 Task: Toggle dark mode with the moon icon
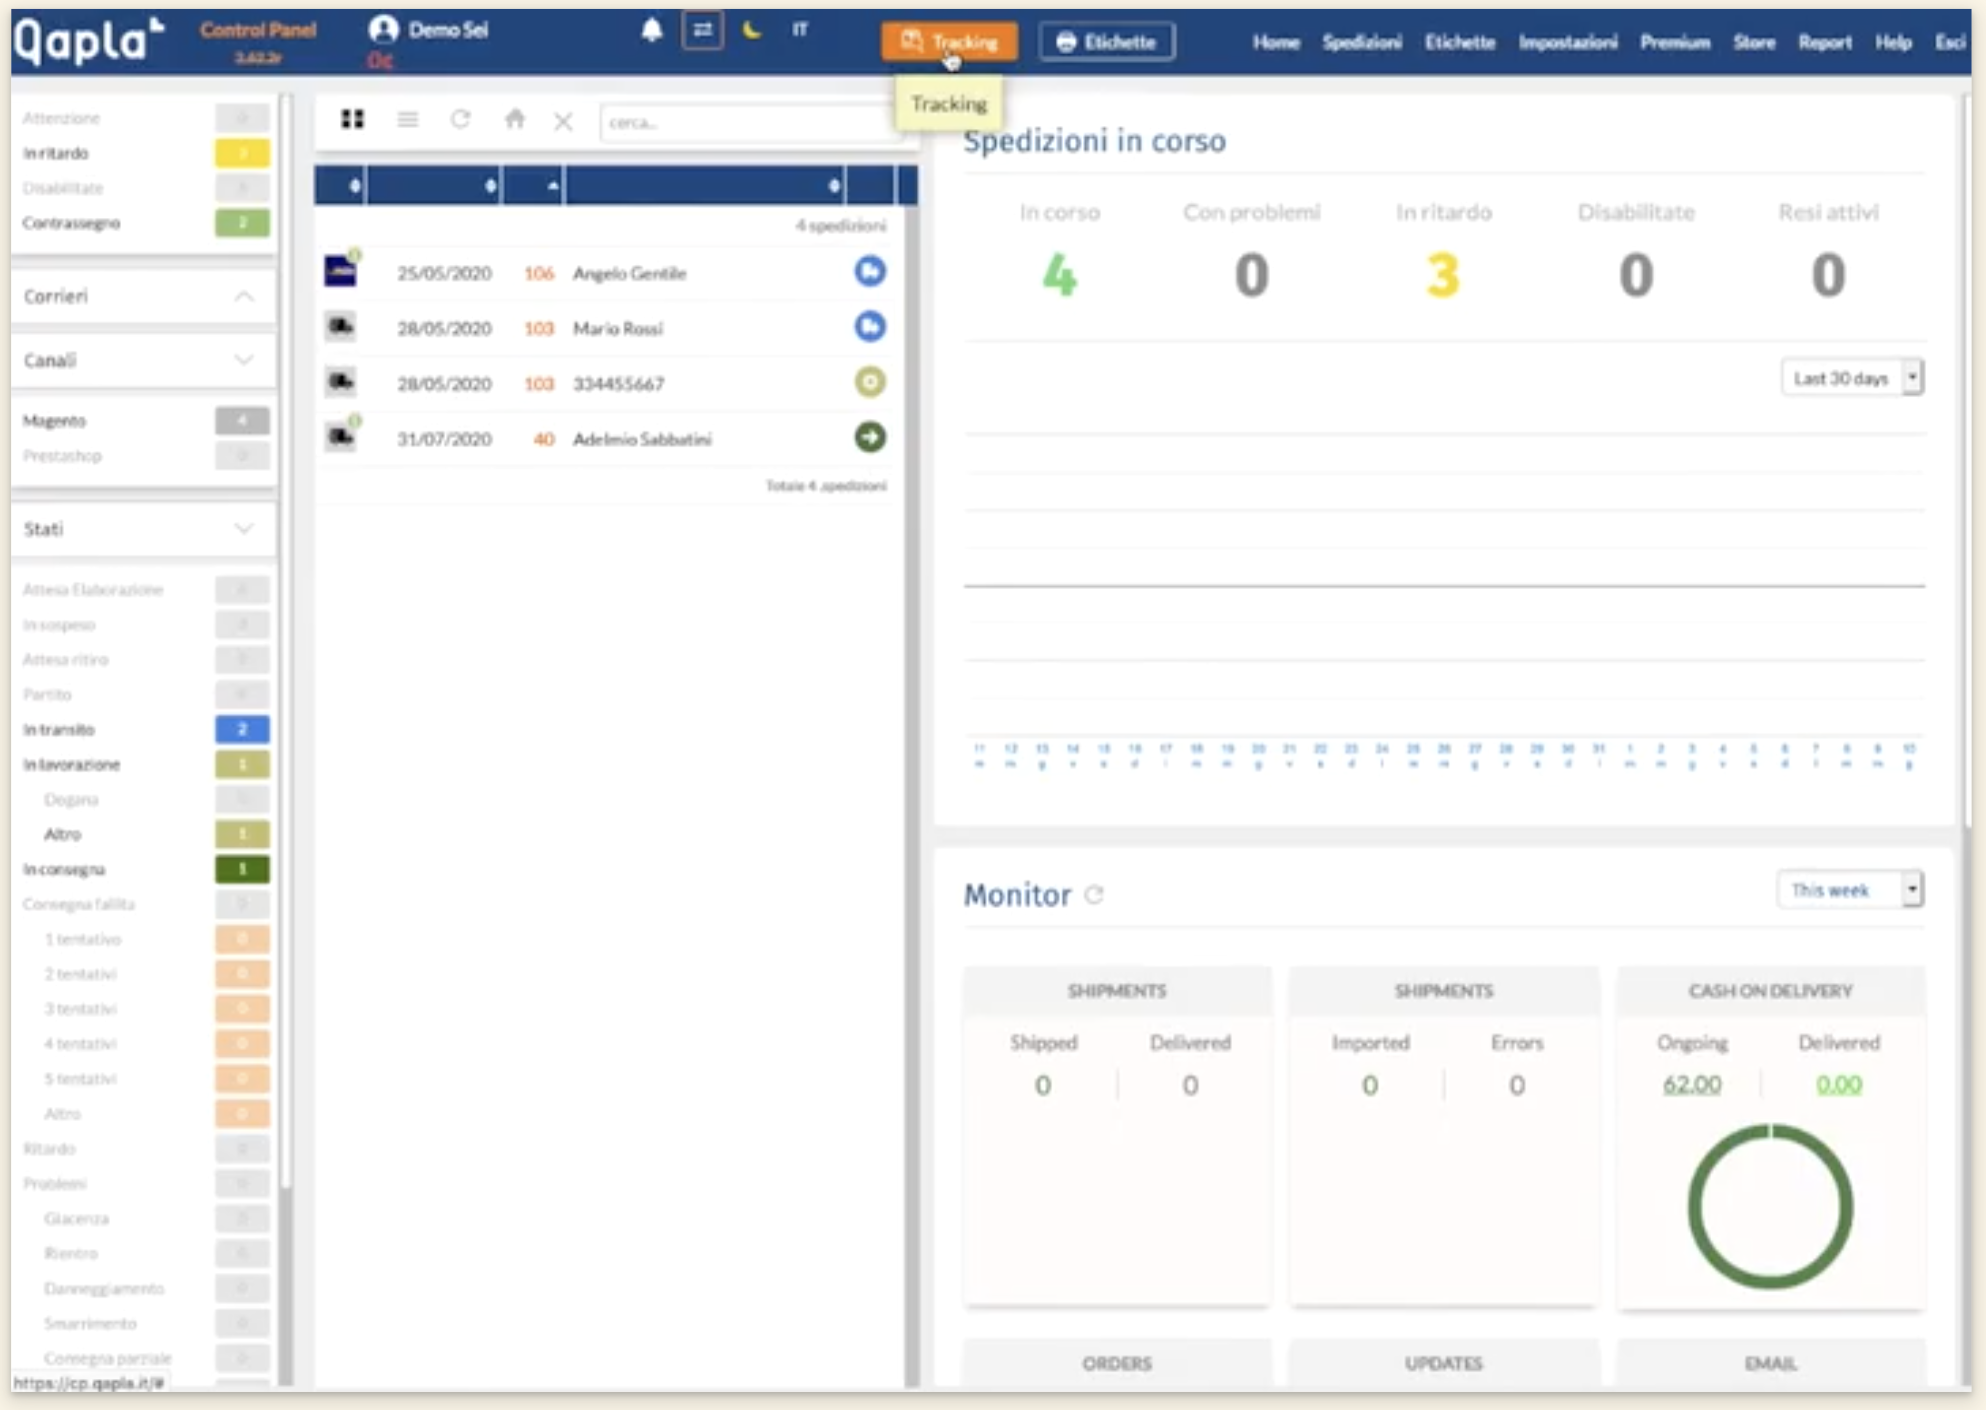coord(750,31)
